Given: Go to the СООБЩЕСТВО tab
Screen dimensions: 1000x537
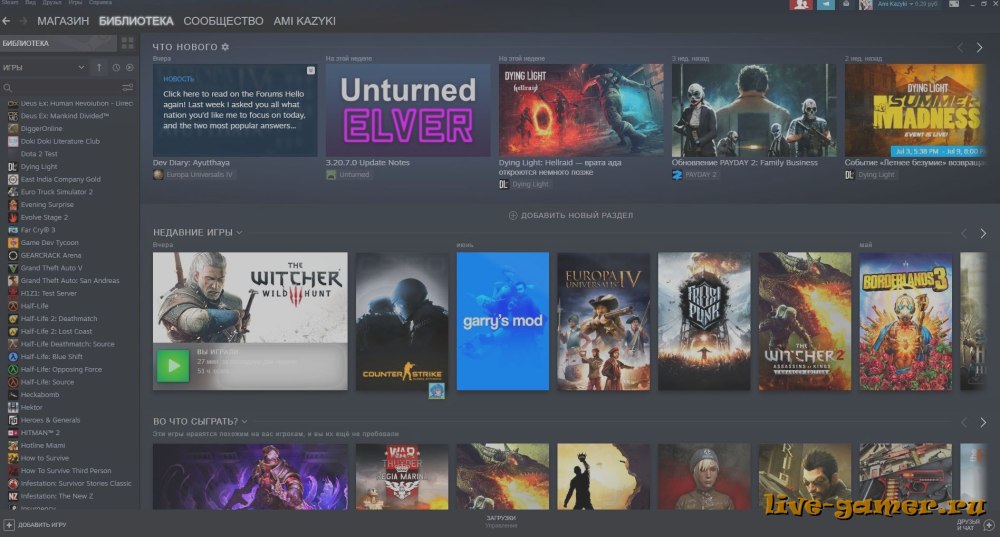Looking at the screenshot, I should click(x=224, y=21).
